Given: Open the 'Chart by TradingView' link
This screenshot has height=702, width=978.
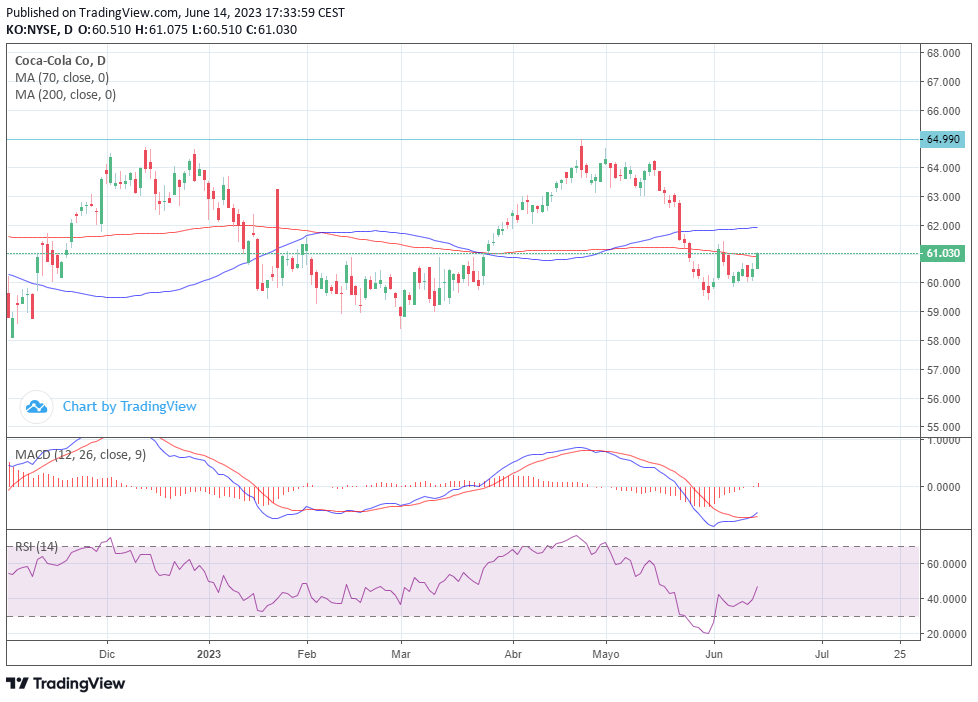Looking at the screenshot, I should (x=129, y=407).
